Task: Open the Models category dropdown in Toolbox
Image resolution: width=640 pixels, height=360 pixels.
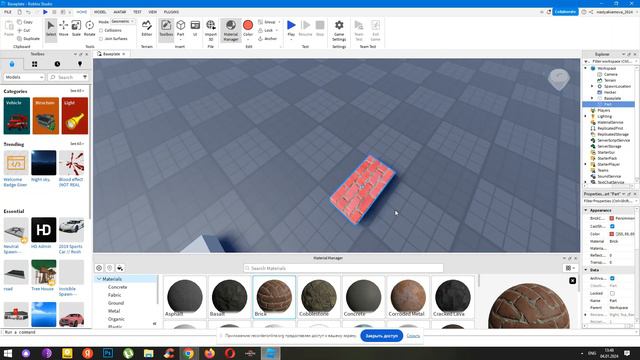Action: pos(24,77)
